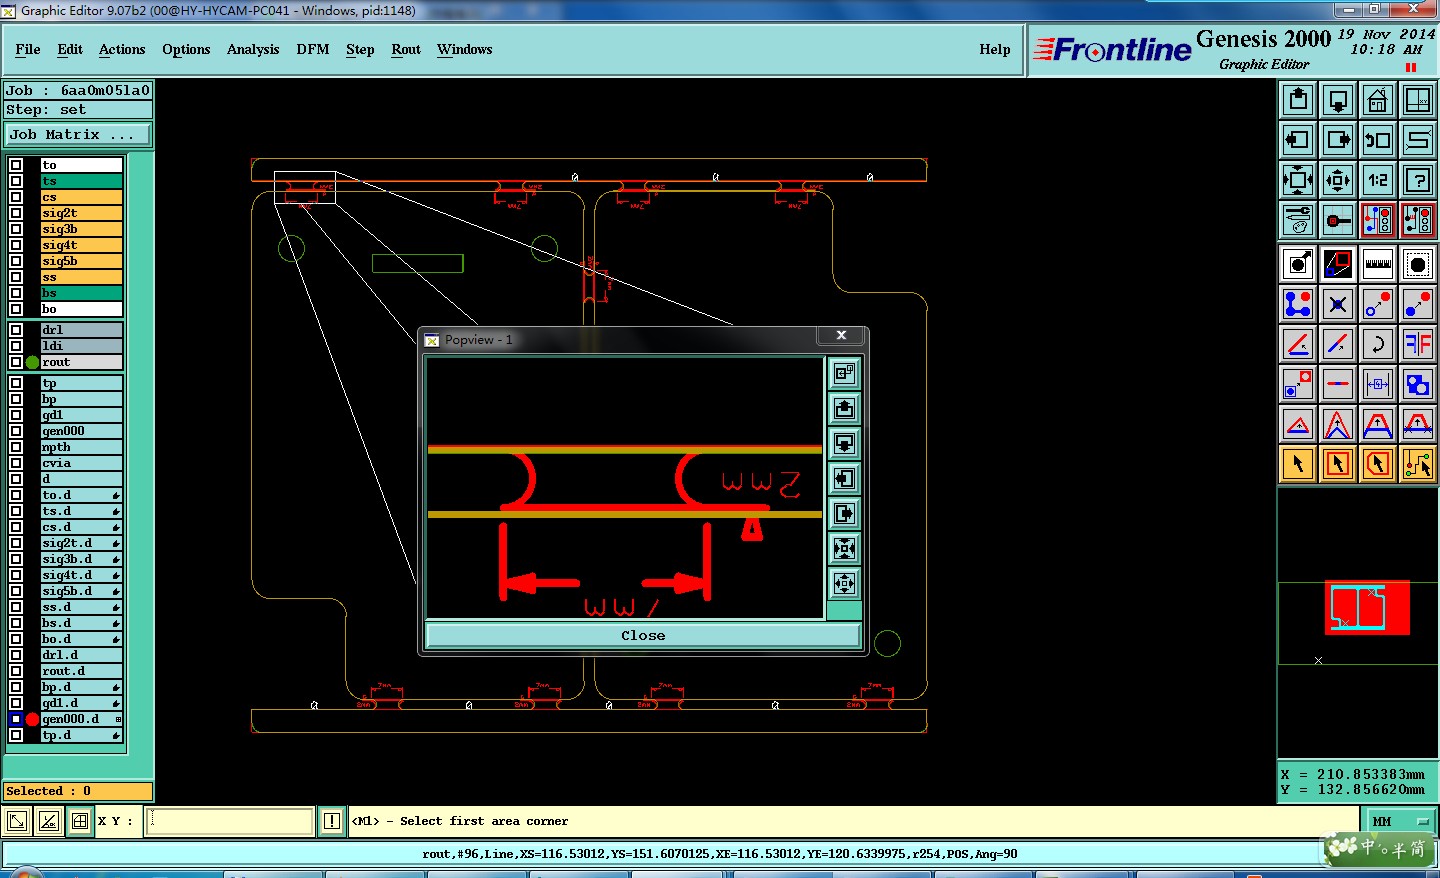1440x878 pixels.
Task: Close the Popview window with its X
Action: [x=842, y=335]
